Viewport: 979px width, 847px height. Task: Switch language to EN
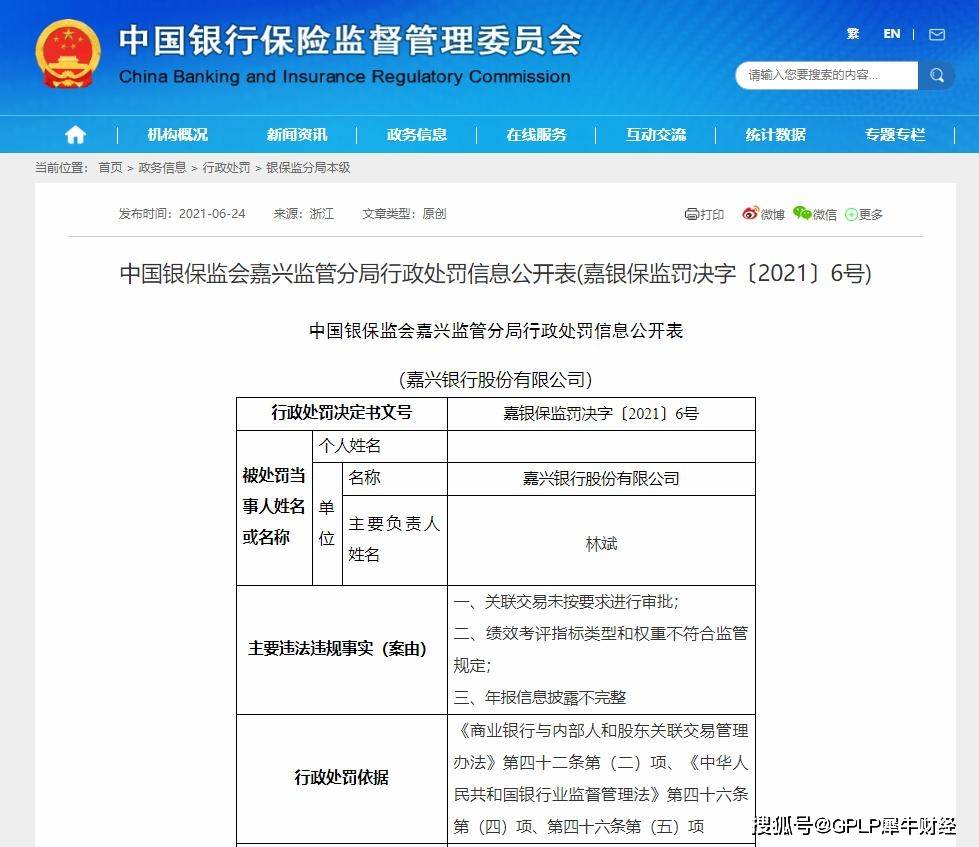pyautogui.click(x=892, y=34)
